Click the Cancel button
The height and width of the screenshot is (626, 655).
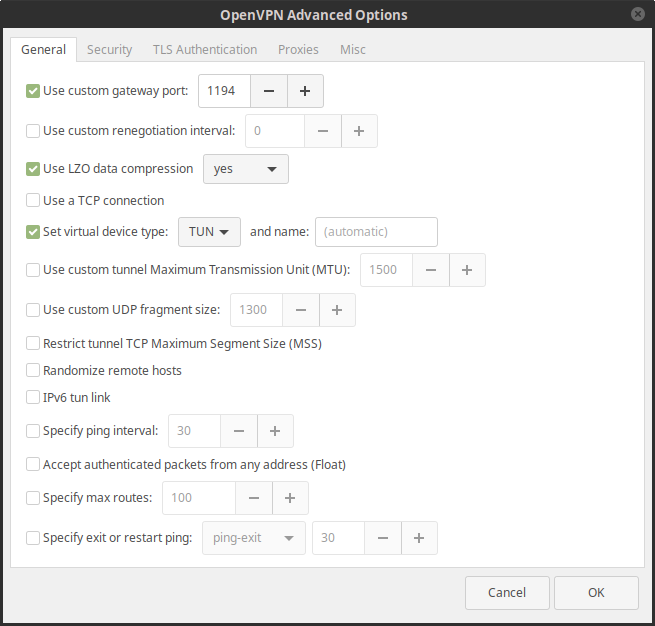pos(507,593)
